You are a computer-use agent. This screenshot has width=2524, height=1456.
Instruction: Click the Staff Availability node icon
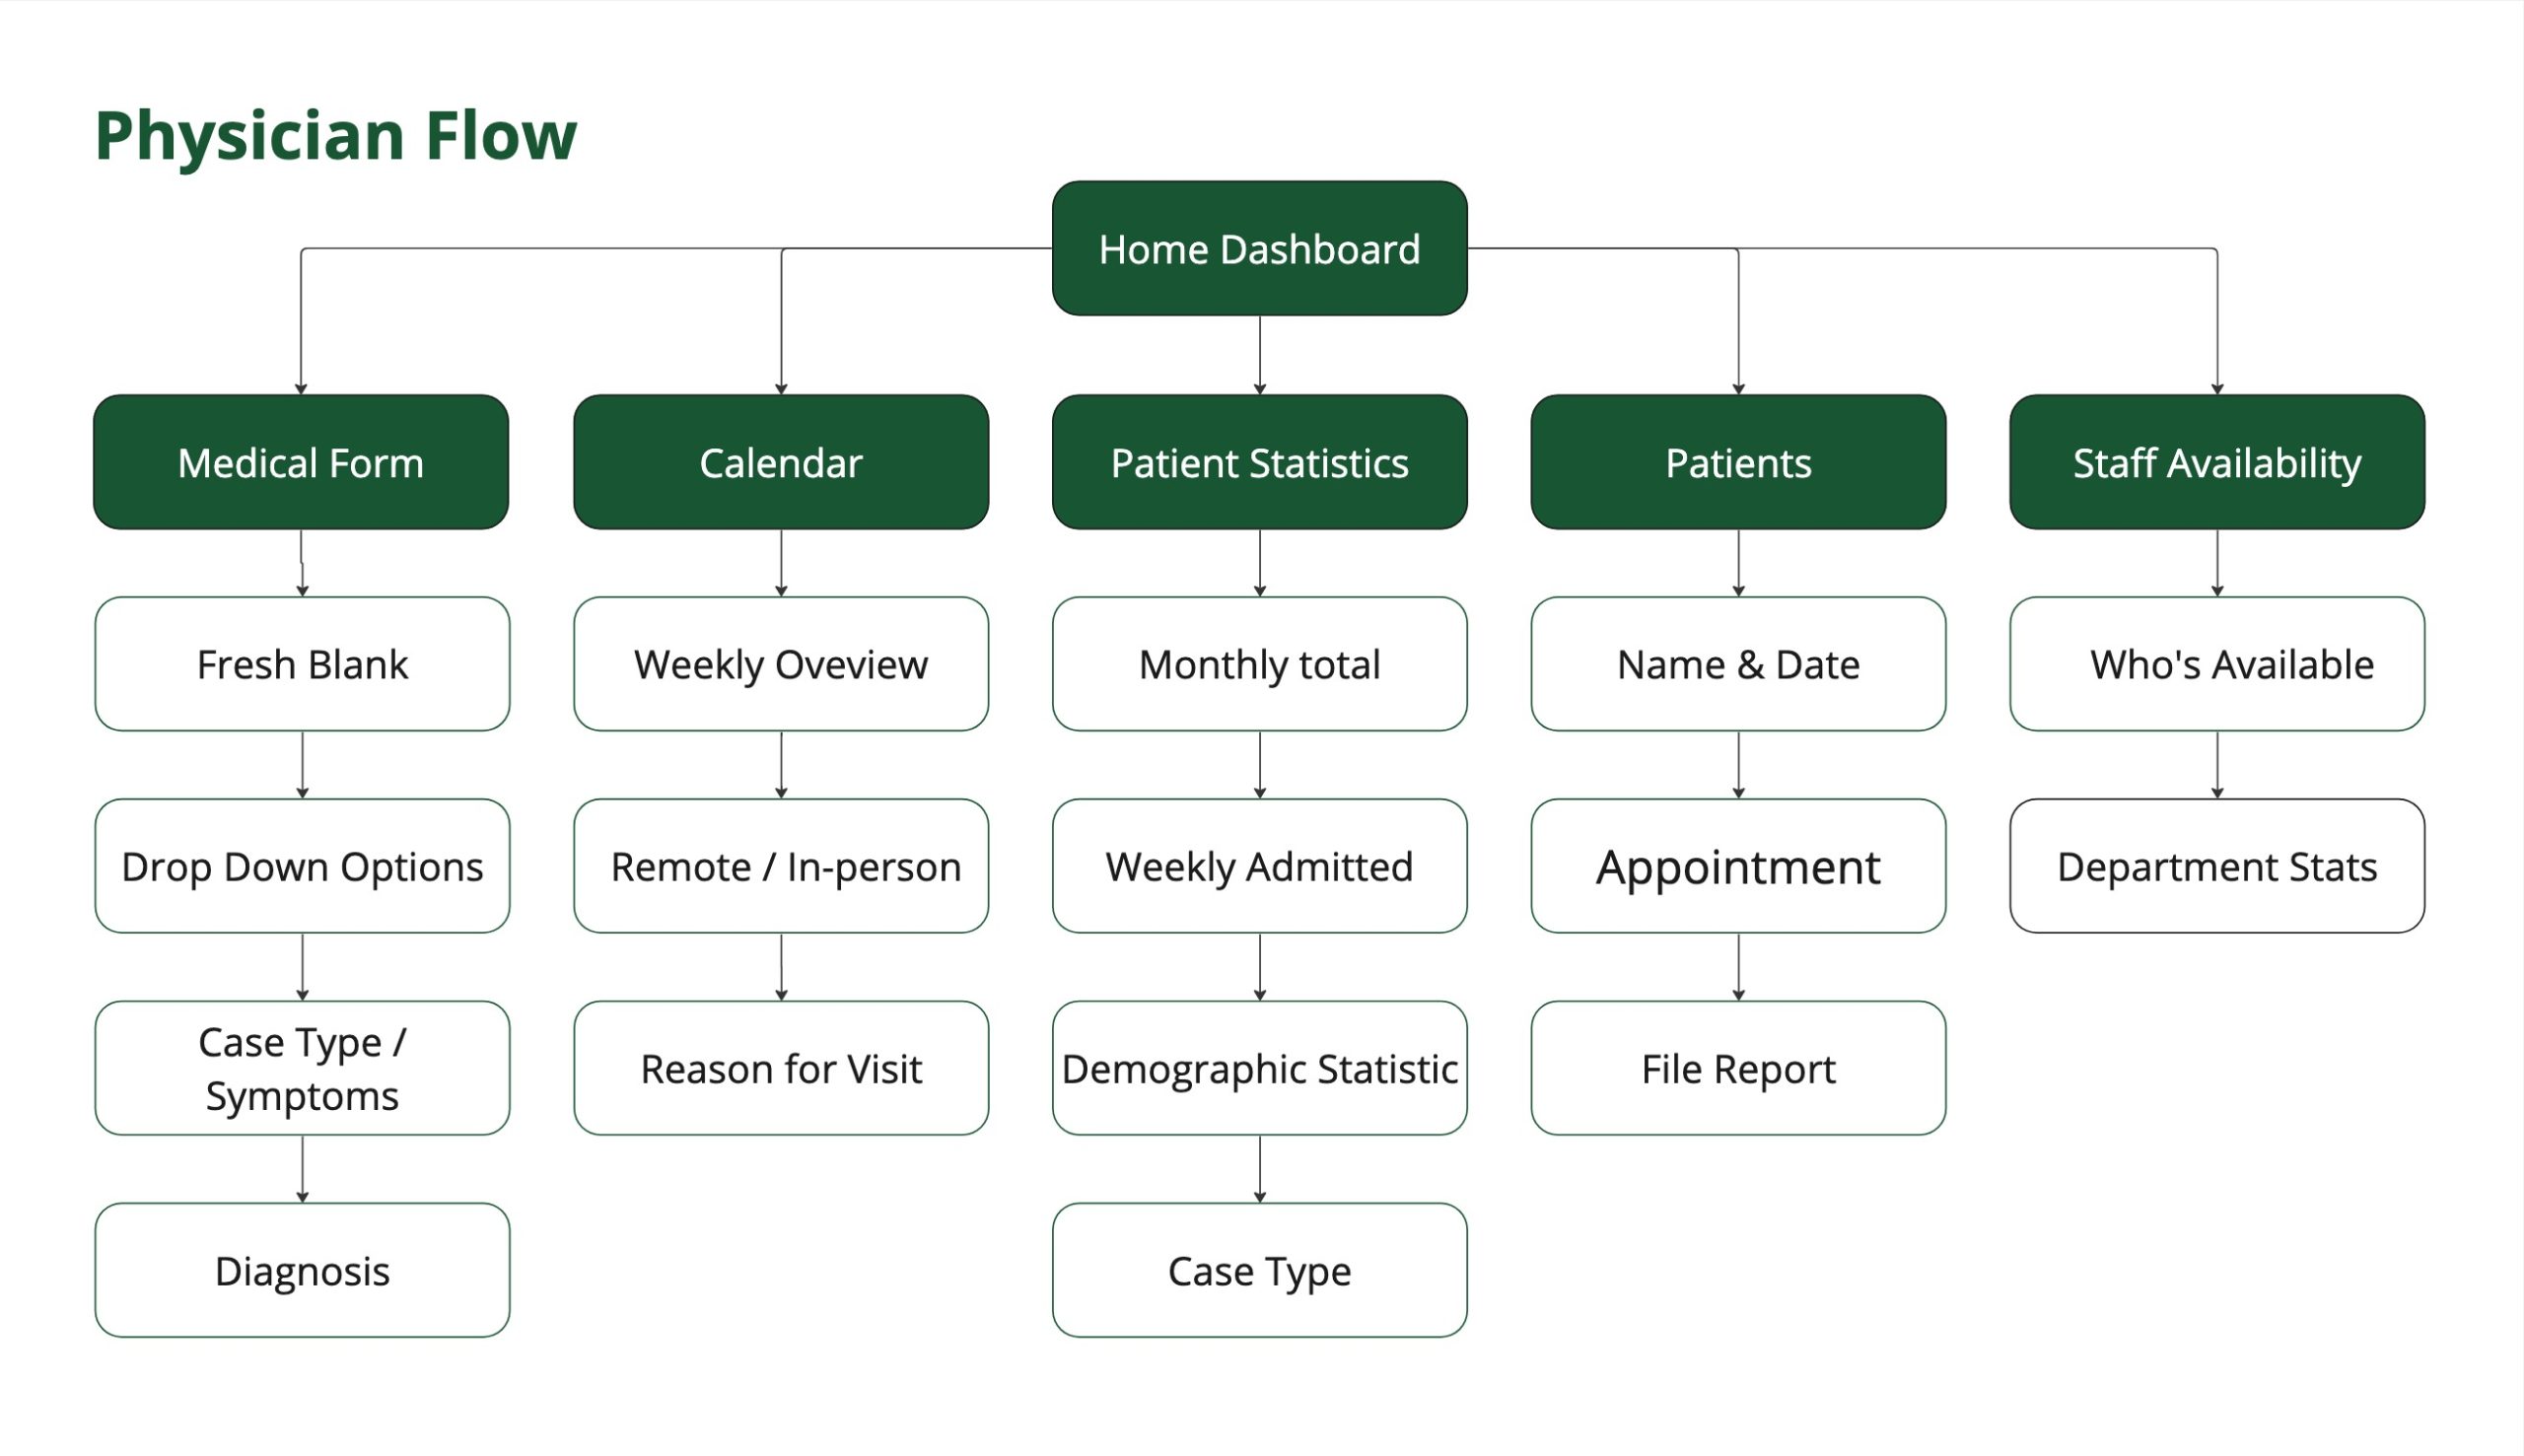coord(2217,461)
